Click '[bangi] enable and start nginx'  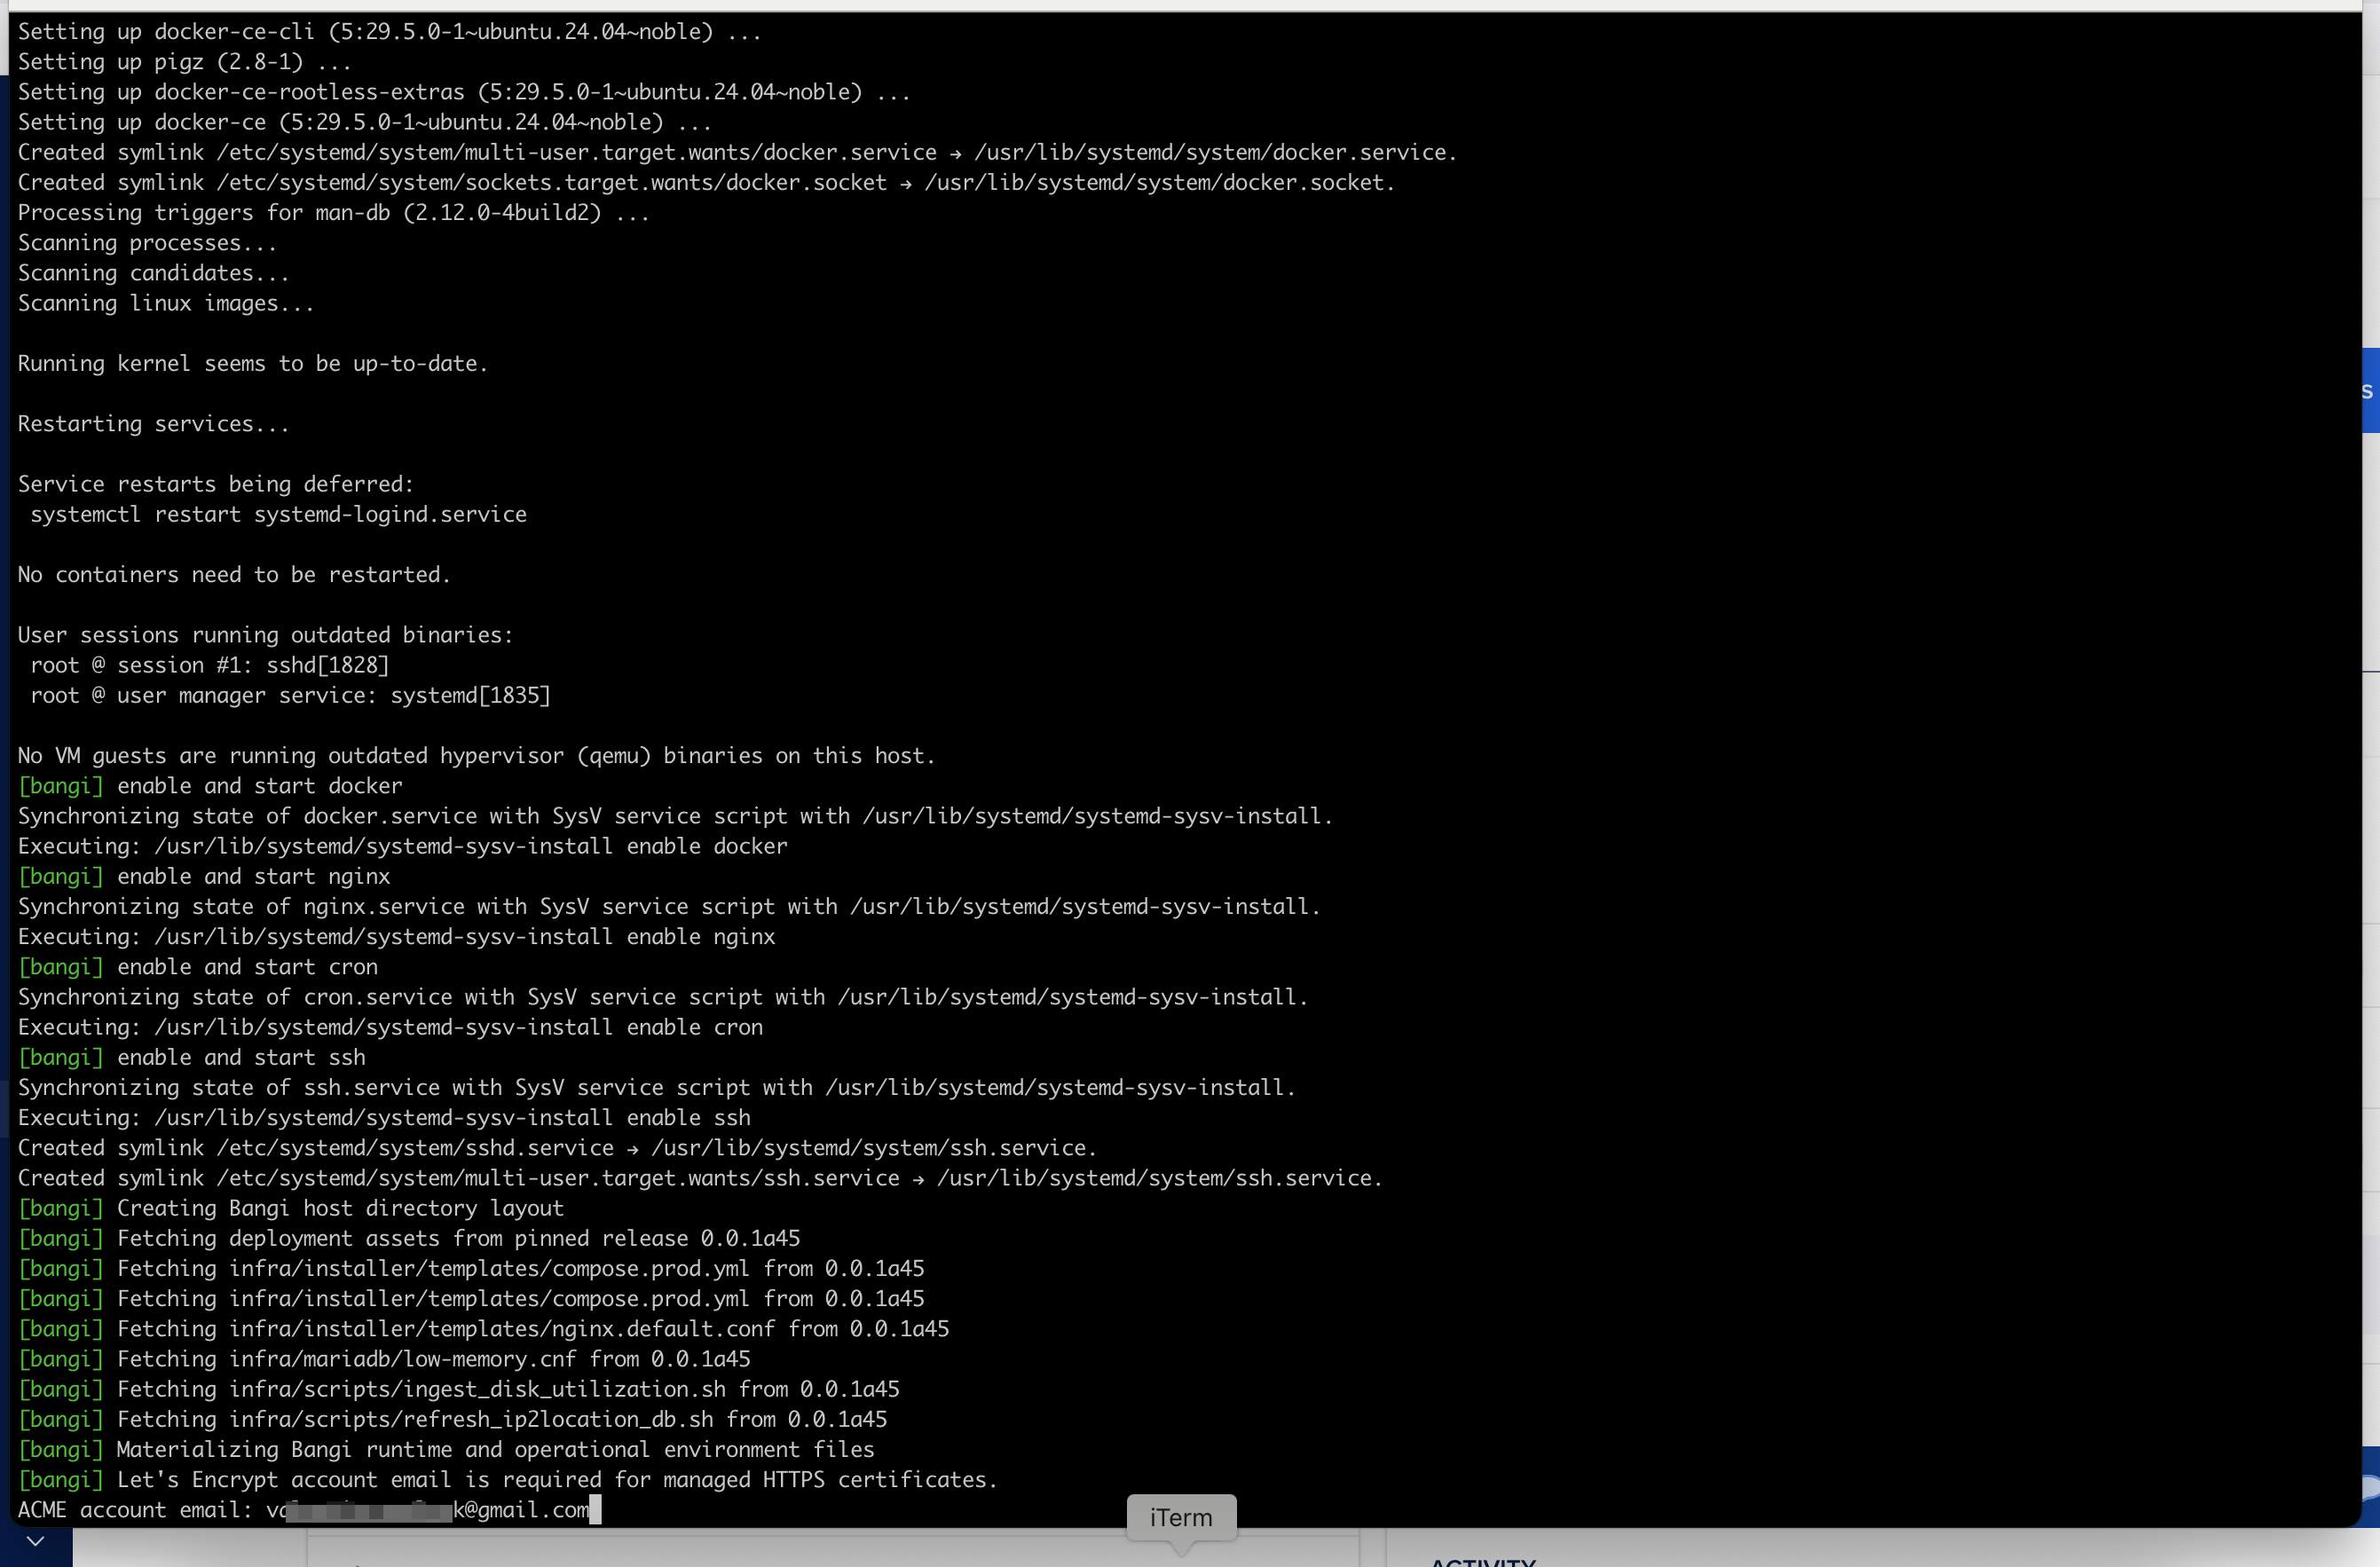(203, 877)
